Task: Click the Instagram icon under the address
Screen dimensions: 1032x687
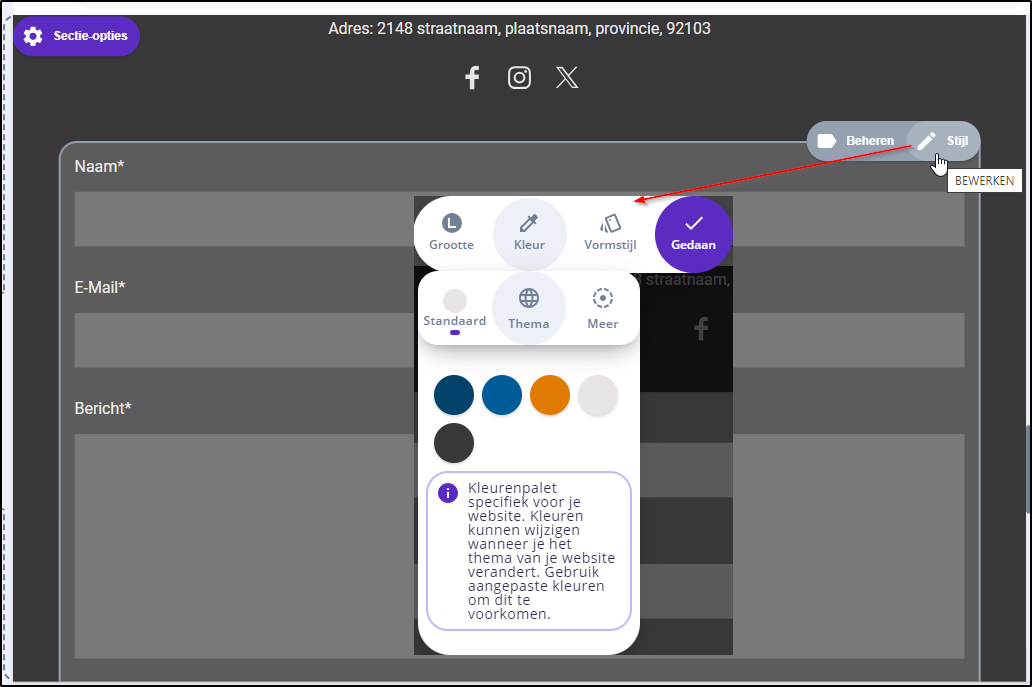Action: click(x=519, y=78)
